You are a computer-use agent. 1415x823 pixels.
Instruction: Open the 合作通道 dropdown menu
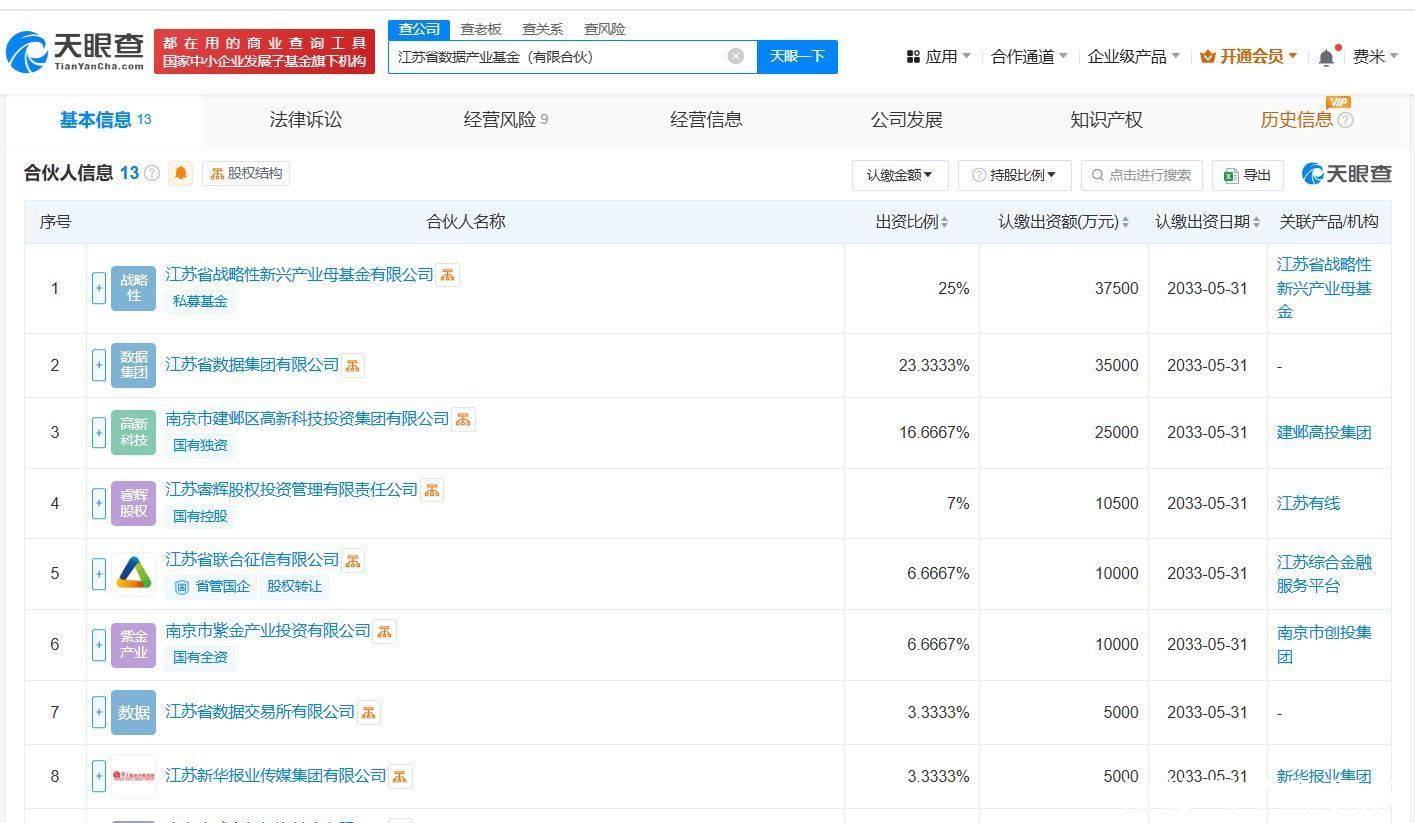(x=1029, y=57)
